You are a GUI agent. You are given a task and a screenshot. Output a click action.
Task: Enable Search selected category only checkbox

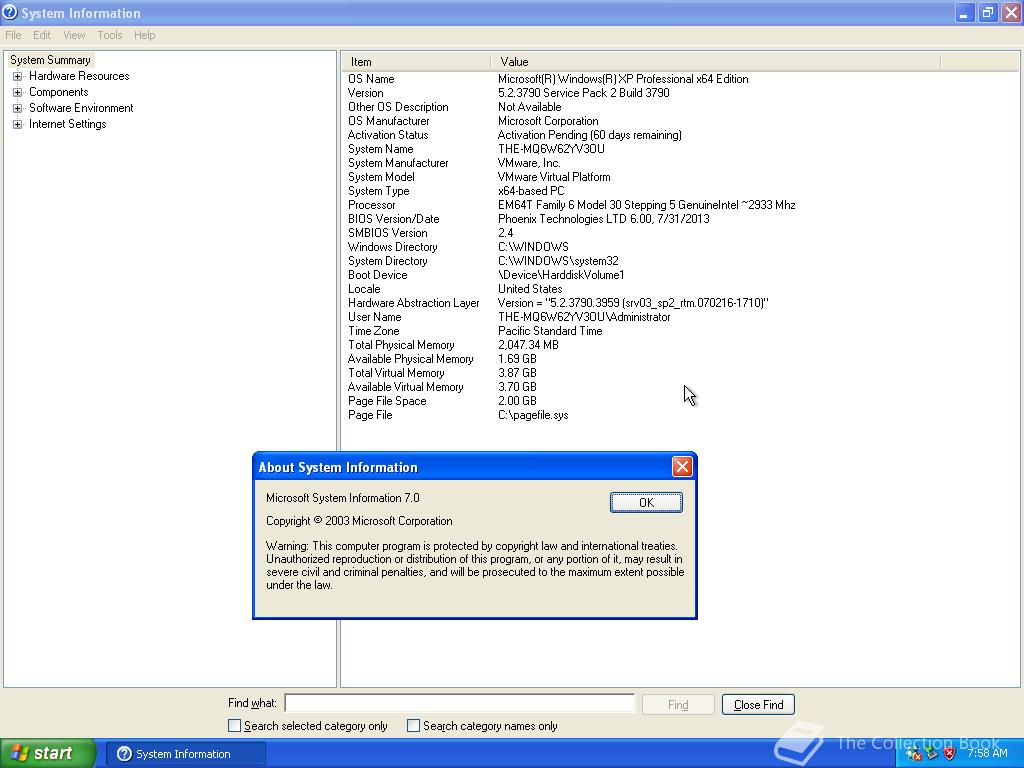[234, 726]
